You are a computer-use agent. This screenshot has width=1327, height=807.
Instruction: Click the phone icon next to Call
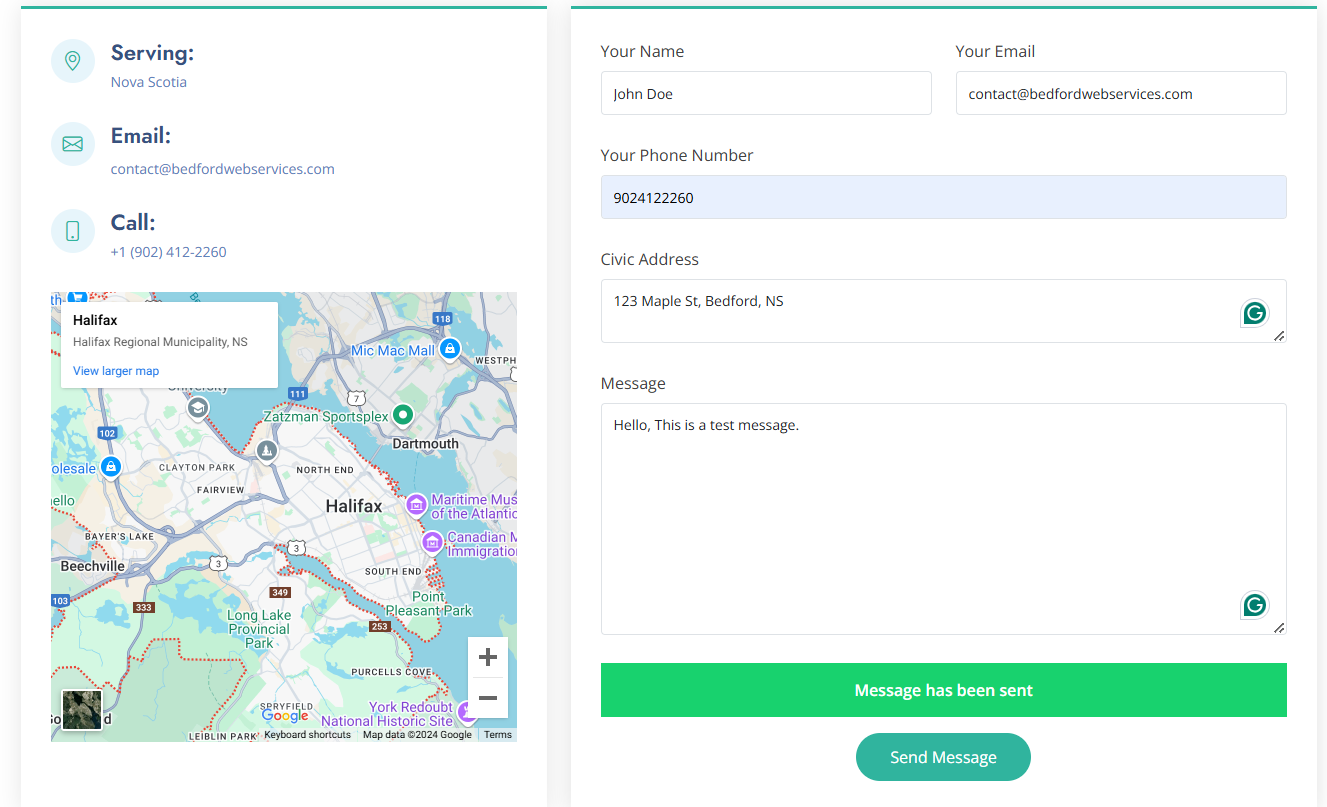73,231
